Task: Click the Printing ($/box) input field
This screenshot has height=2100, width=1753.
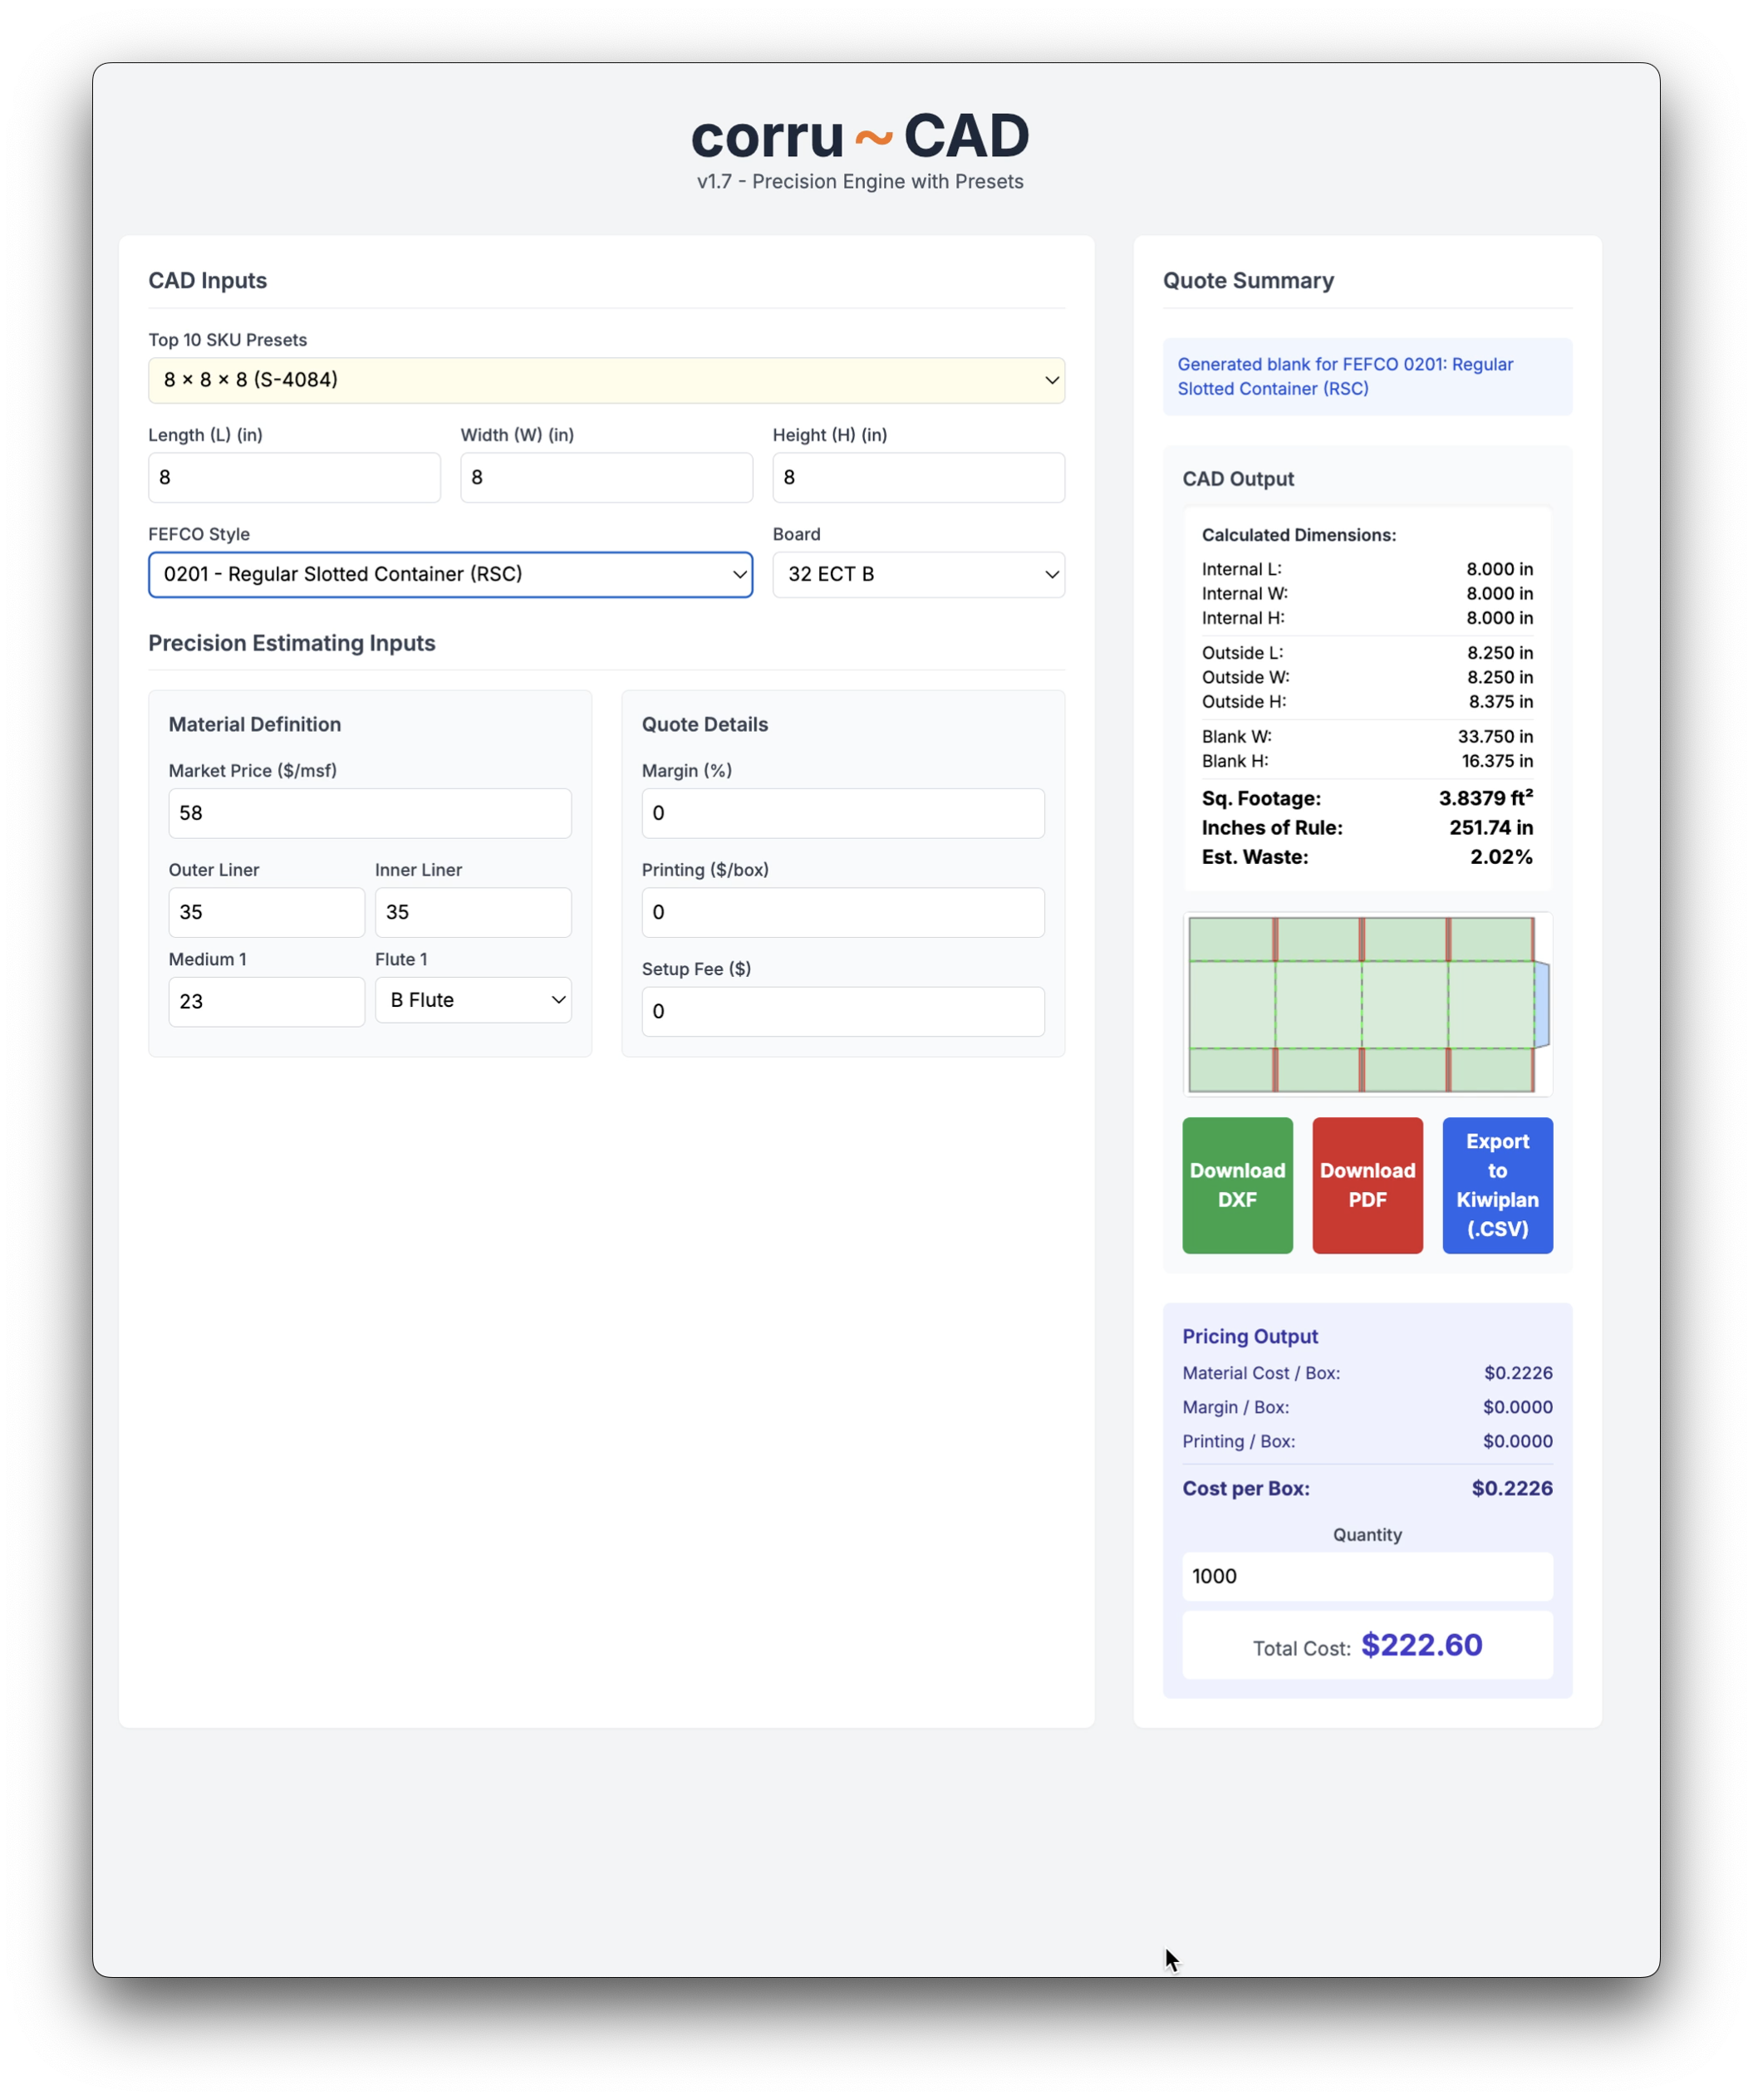Action: (x=843, y=912)
